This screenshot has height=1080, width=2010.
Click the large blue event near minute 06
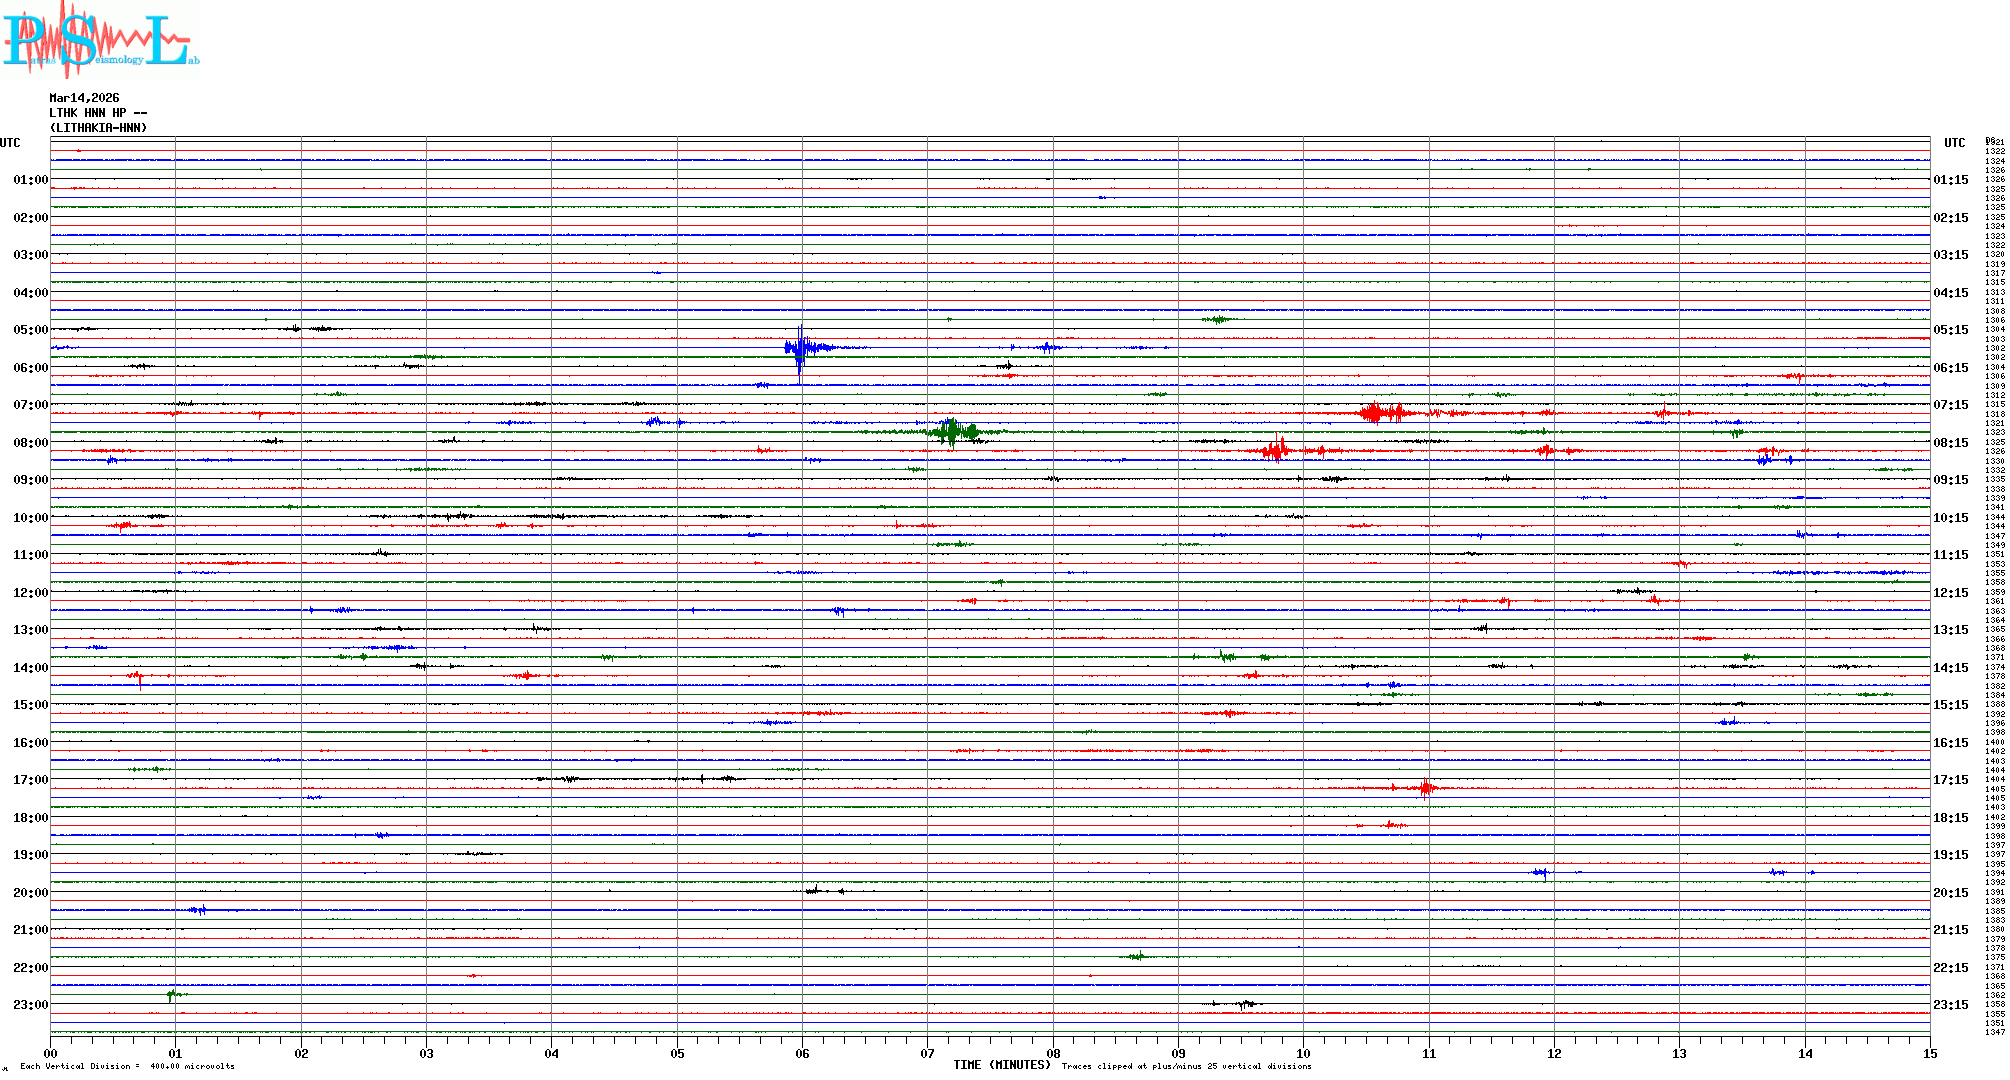pos(801,348)
